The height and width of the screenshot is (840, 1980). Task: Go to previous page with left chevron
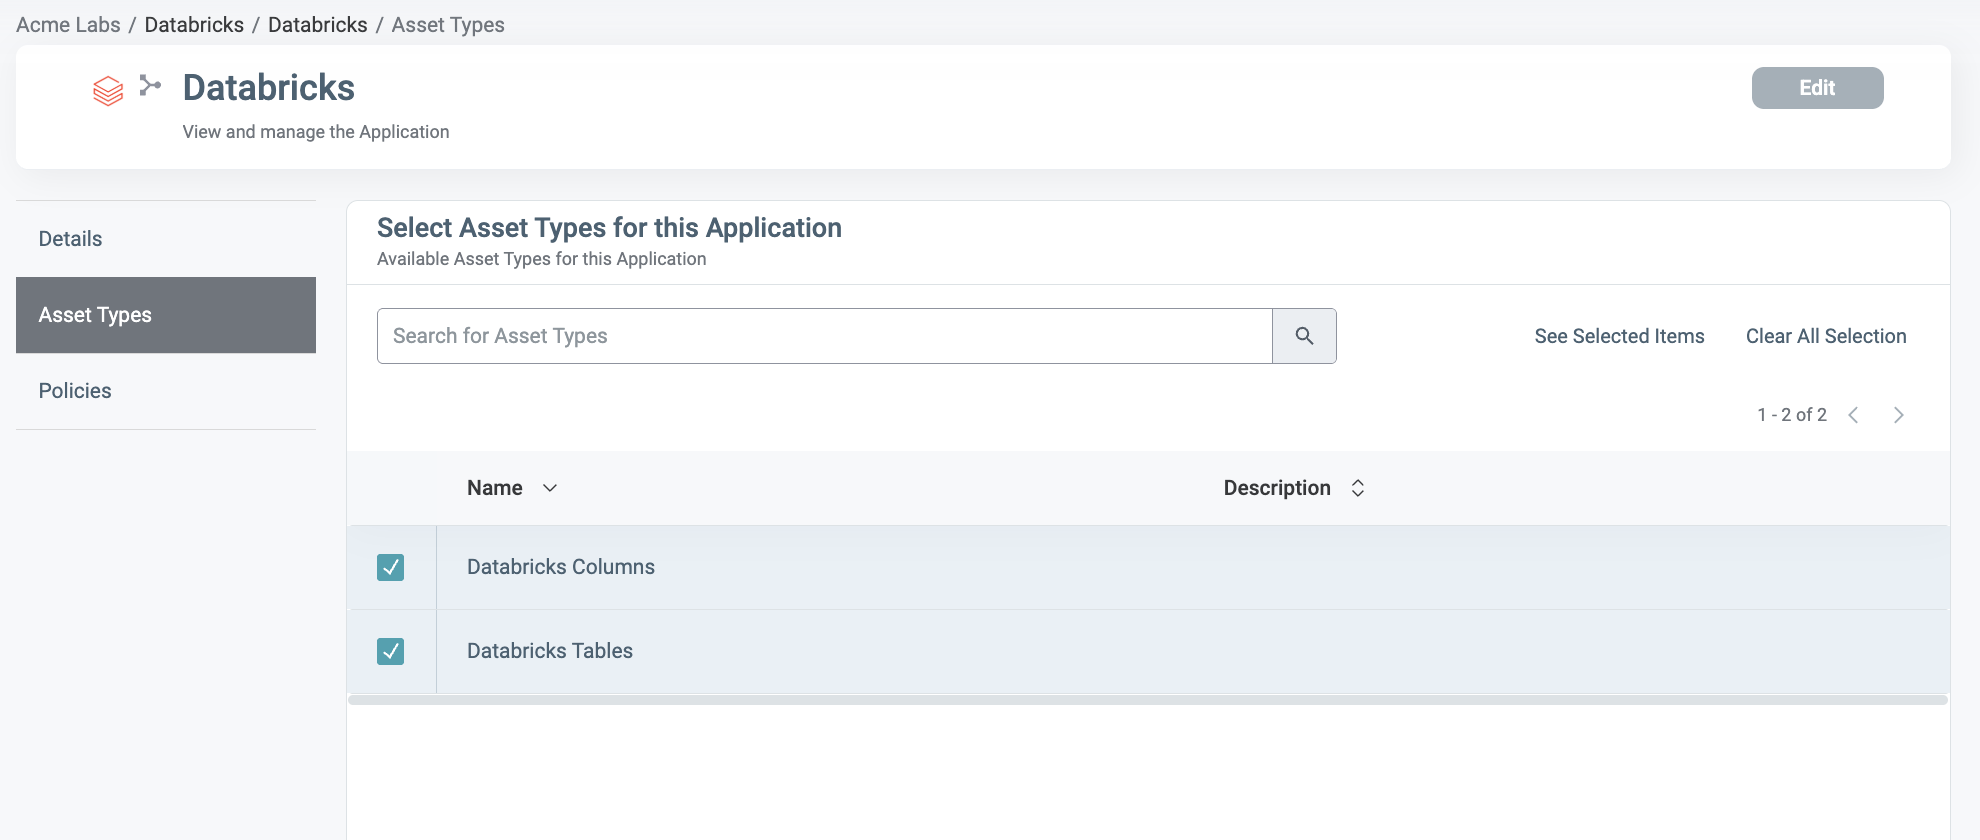point(1853,415)
